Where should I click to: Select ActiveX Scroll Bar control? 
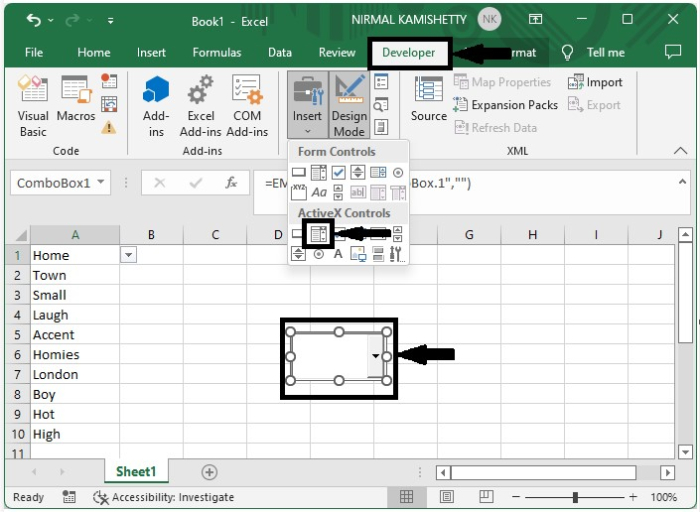click(397, 233)
